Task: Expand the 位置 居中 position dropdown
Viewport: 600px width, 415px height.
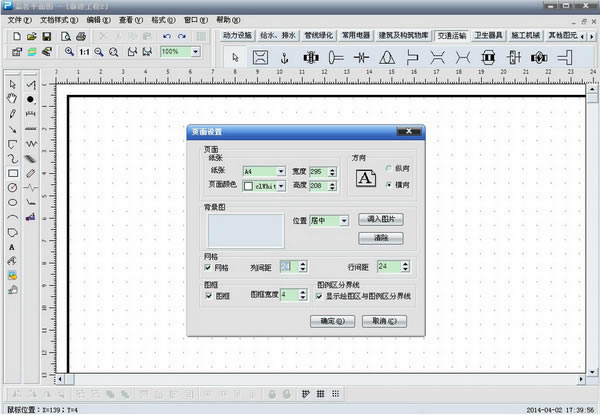Action: click(x=343, y=220)
